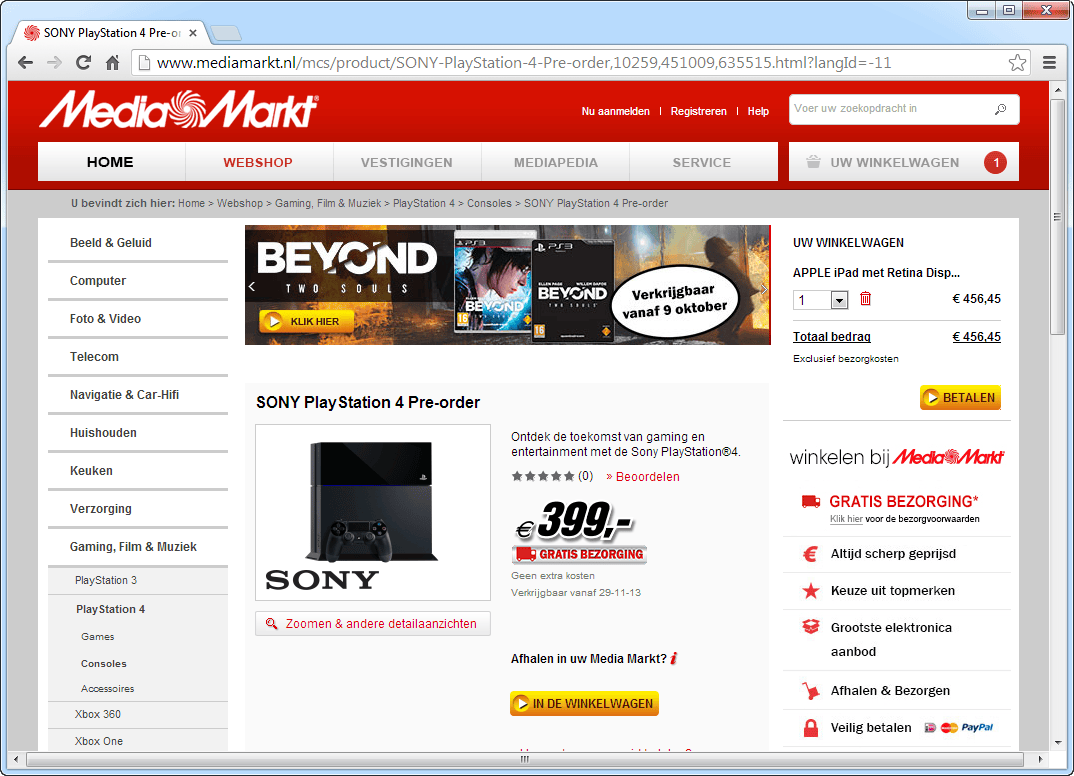The height and width of the screenshot is (776, 1074).
Task: Click the browser forward arrow
Action: [54, 63]
